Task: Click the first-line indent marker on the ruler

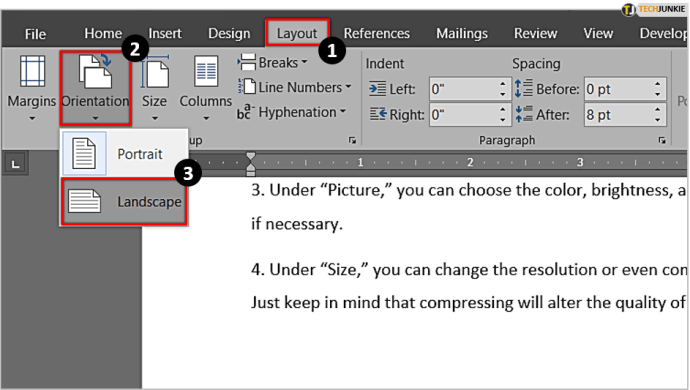Action: point(250,156)
